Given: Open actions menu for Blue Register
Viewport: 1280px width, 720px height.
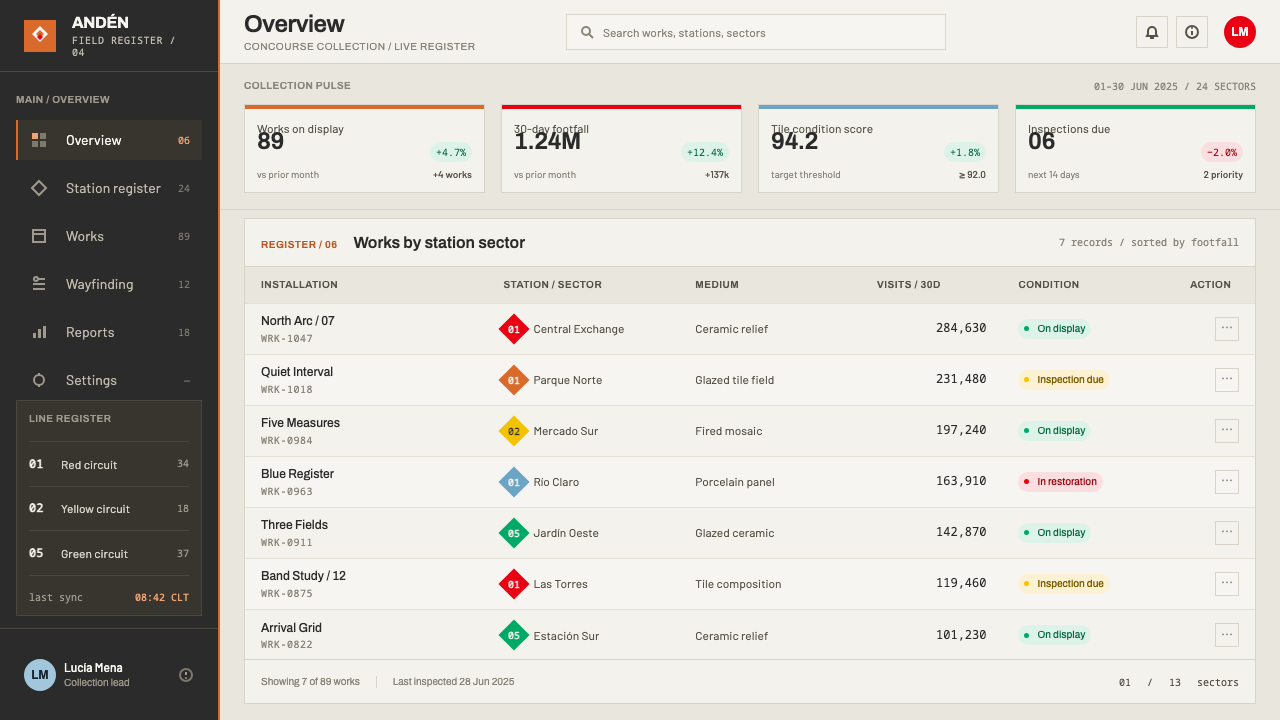Looking at the screenshot, I should [1227, 482].
